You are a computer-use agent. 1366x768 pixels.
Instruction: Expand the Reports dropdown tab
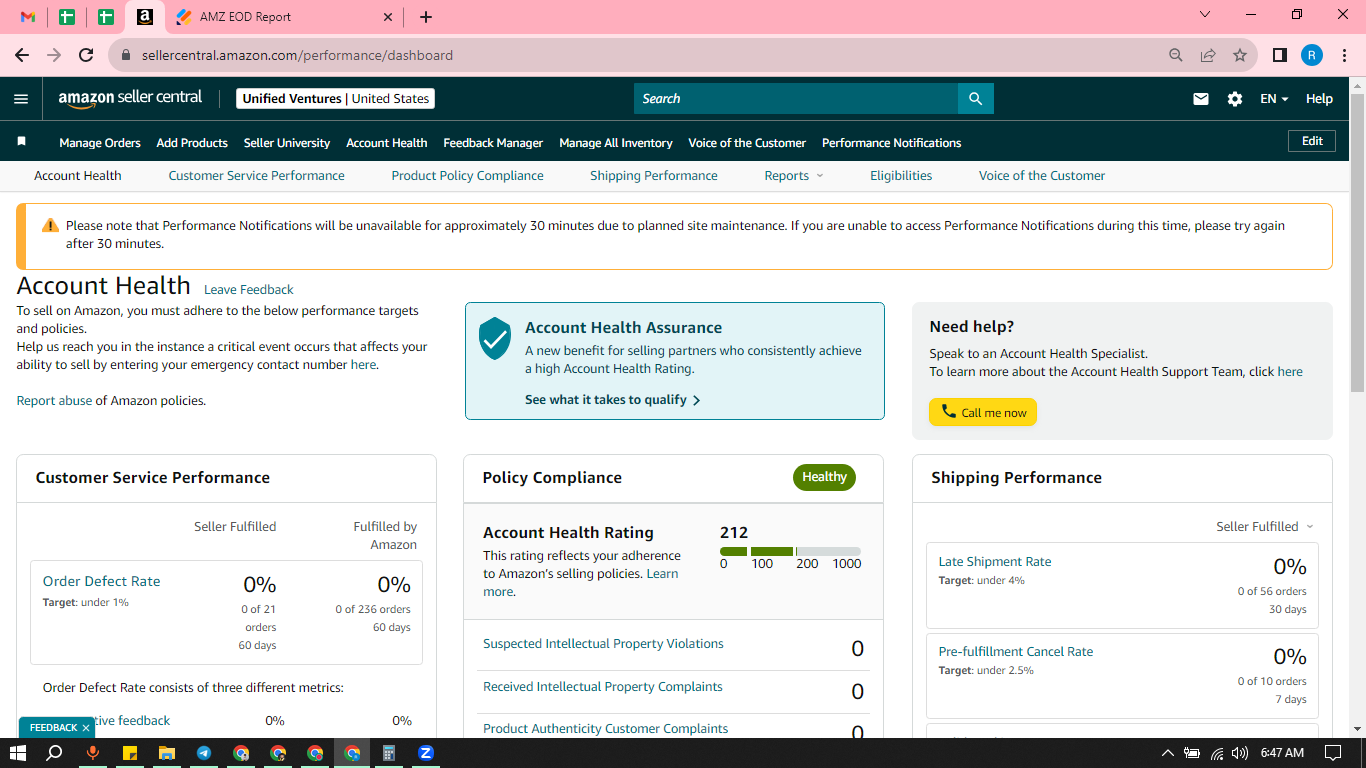(x=794, y=175)
